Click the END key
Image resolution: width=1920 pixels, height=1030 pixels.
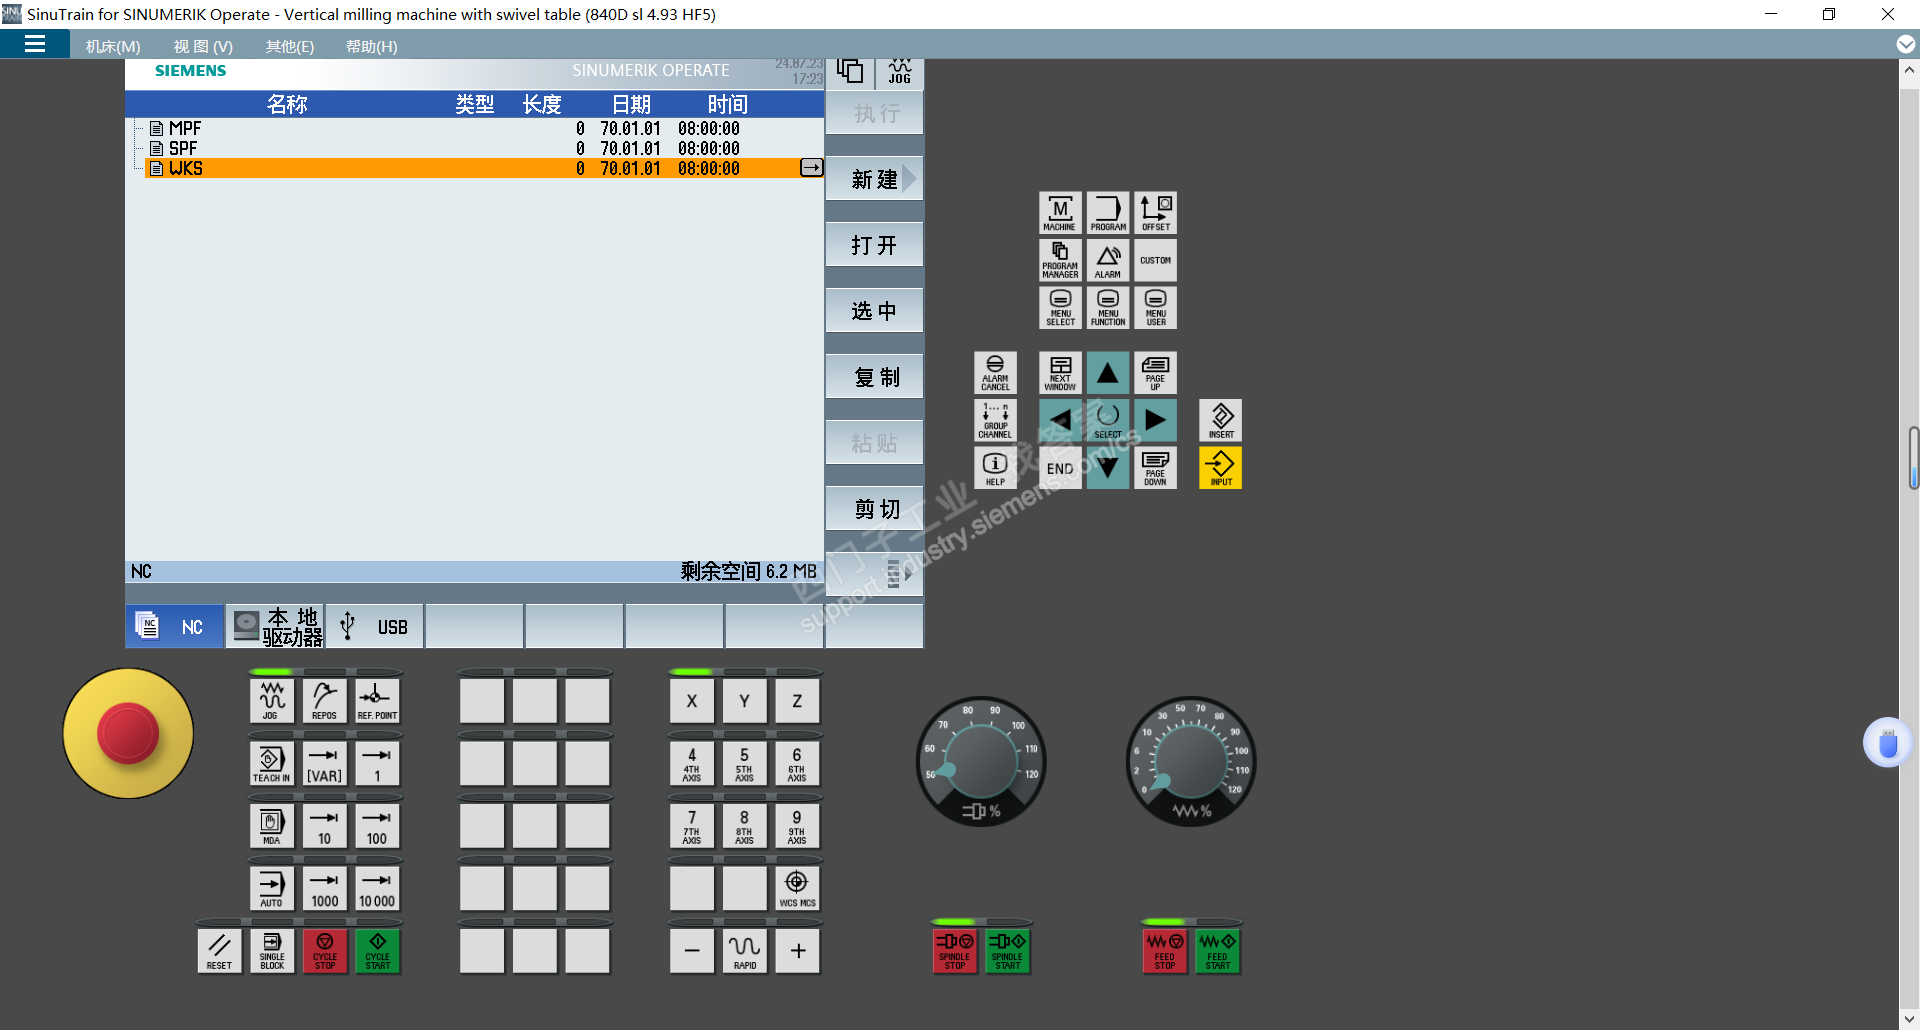[1060, 468]
